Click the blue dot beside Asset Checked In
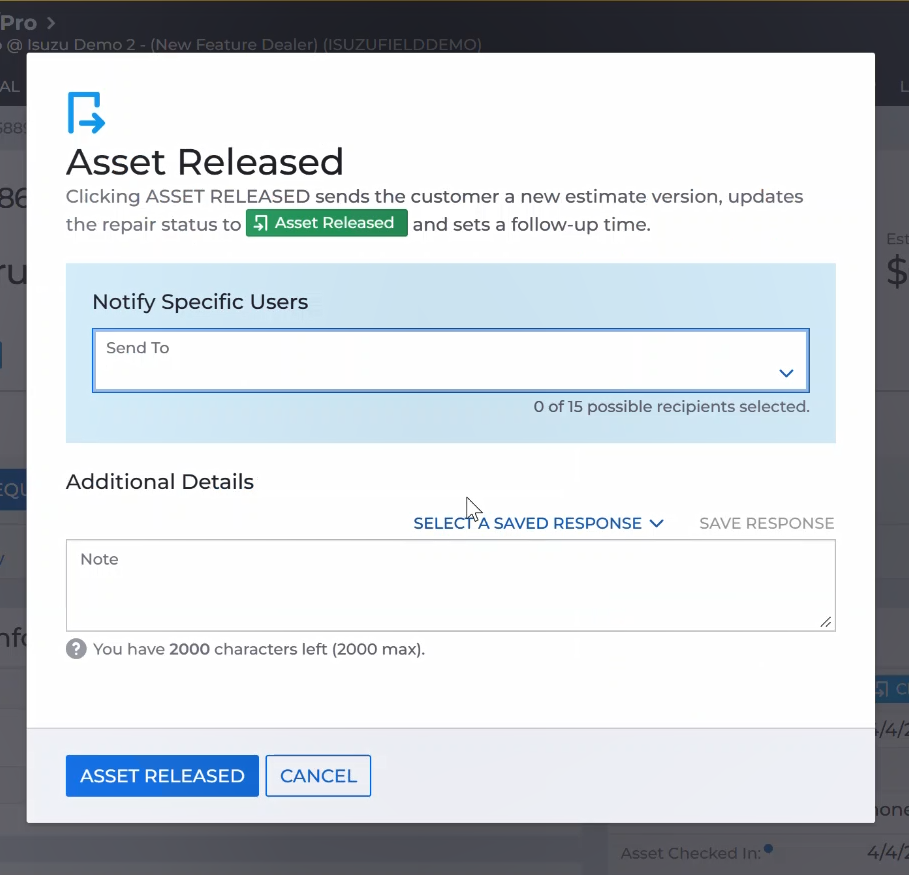 coord(768,850)
